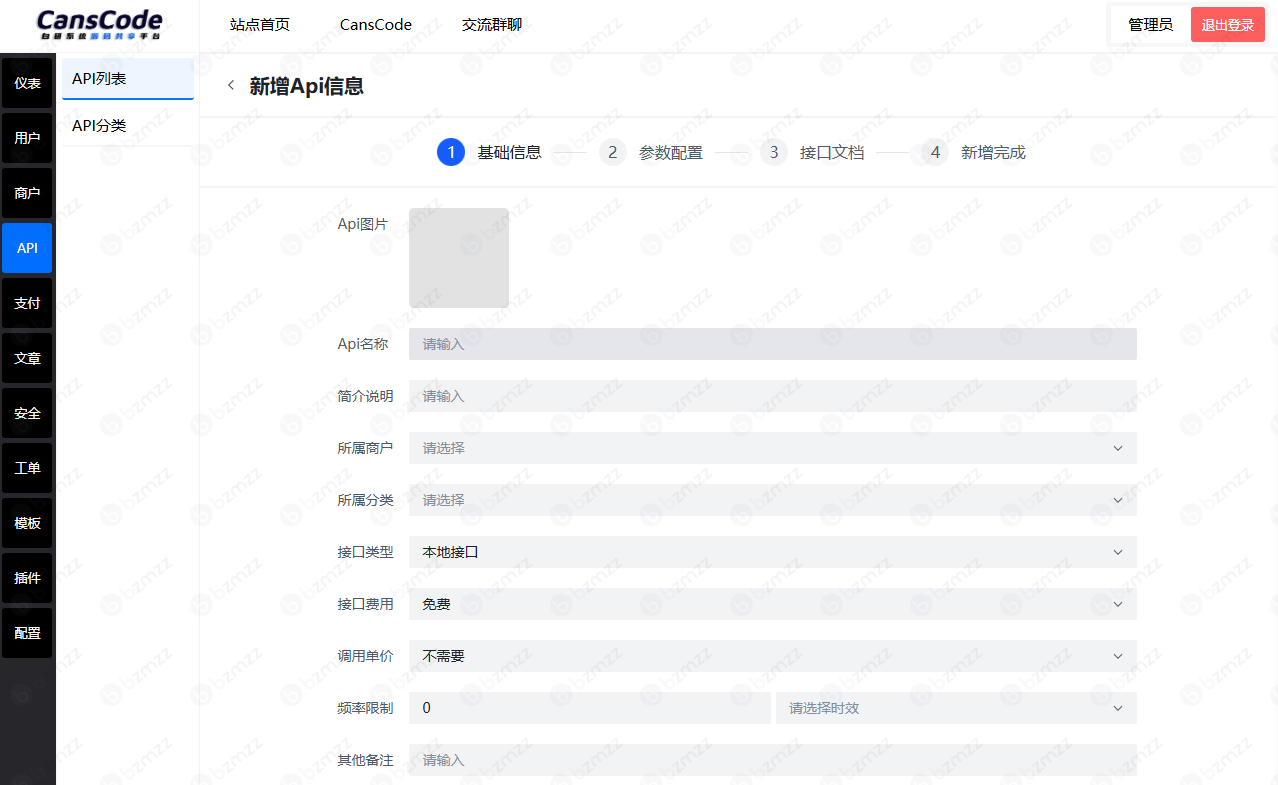
Task: Click the 退出登录 logout button
Action: (1228, 25)
